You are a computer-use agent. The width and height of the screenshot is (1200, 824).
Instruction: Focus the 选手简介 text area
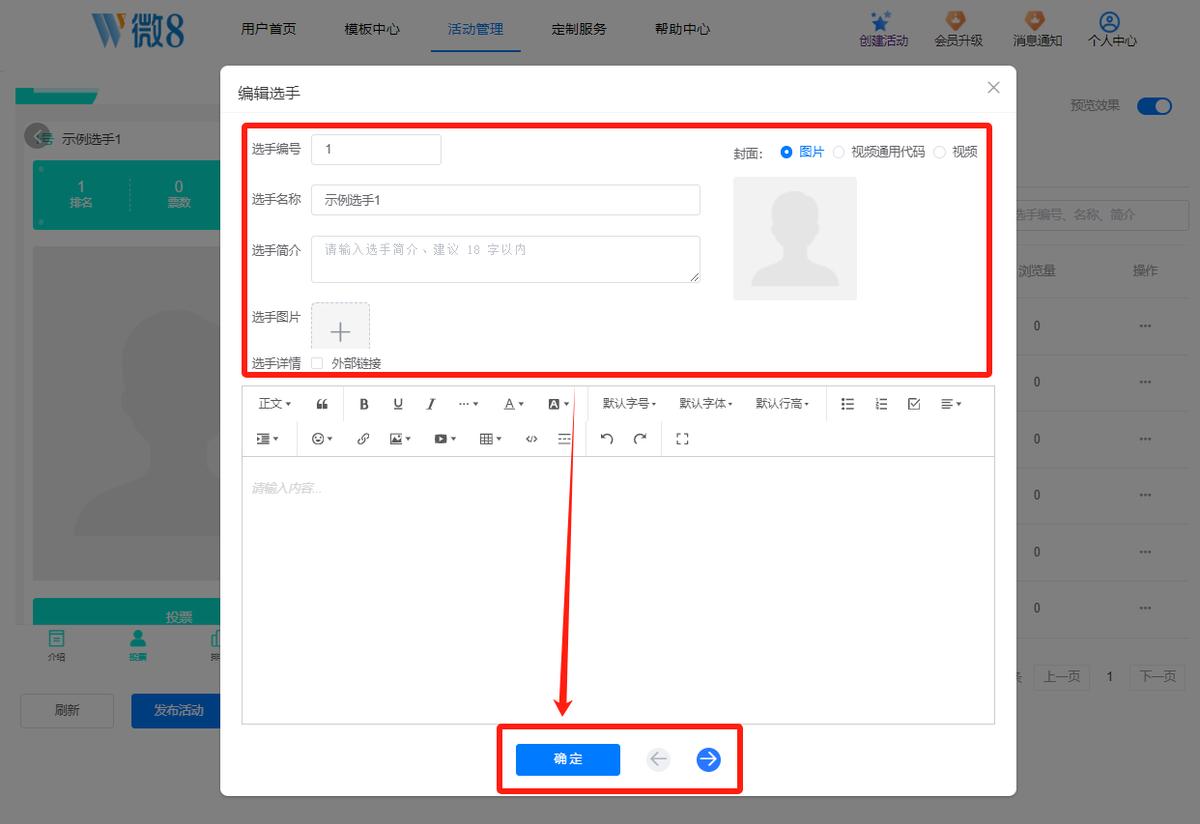point(506,259)
